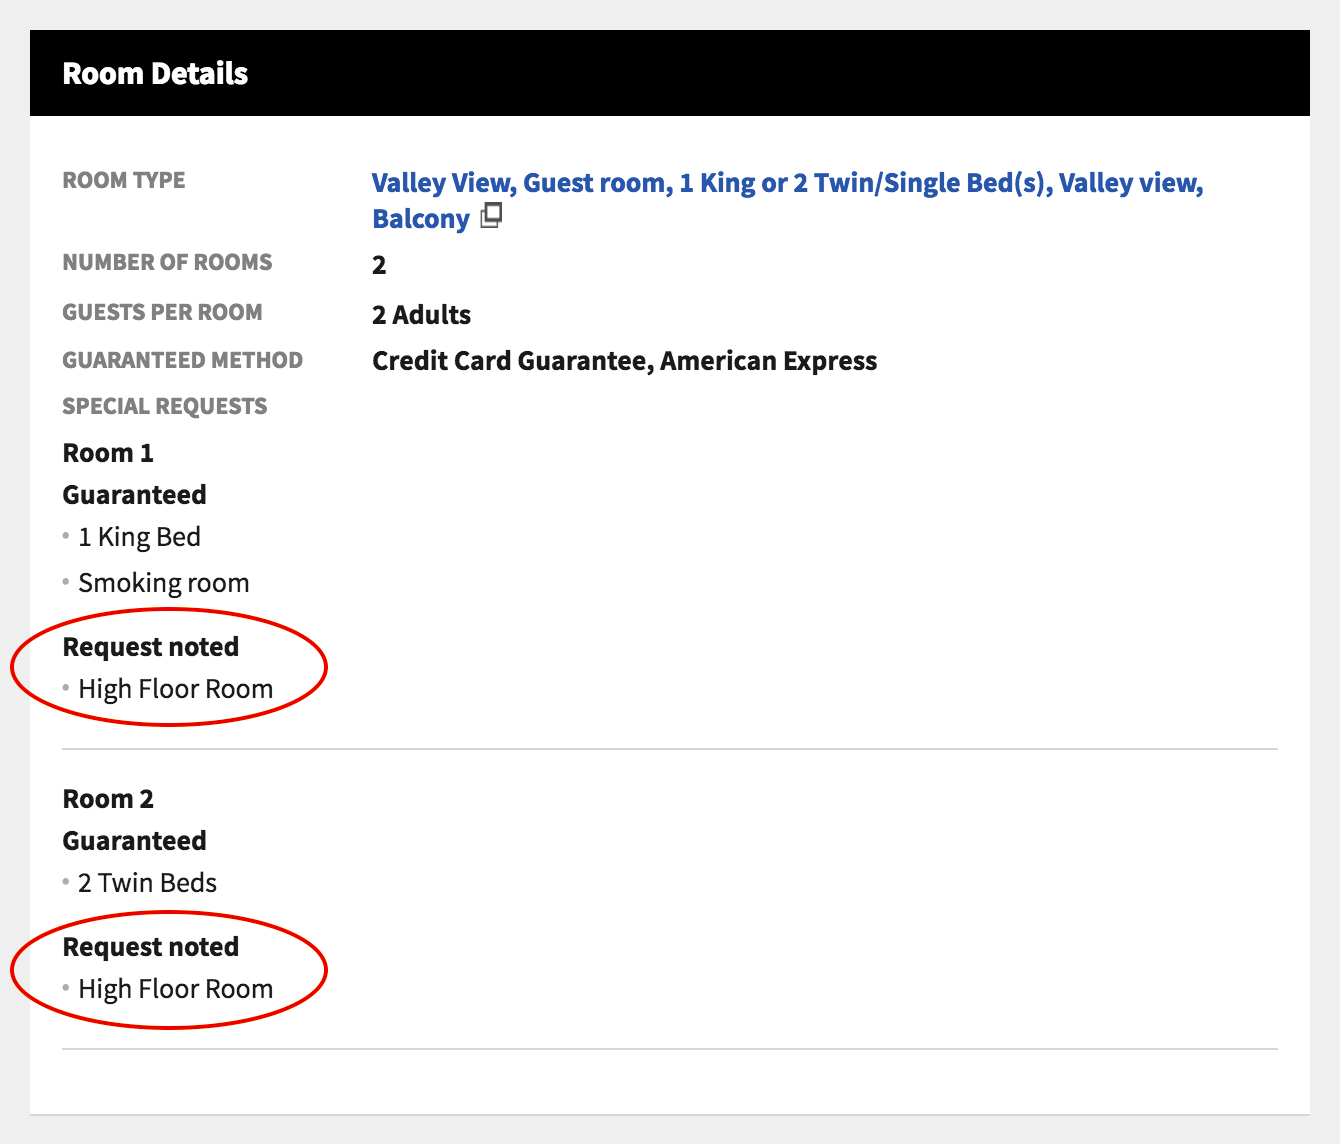The width and height of the screenshot is (1340, 1144).
Task: Select the Guaranteed heading under Room 2
Action: [134, 841]
